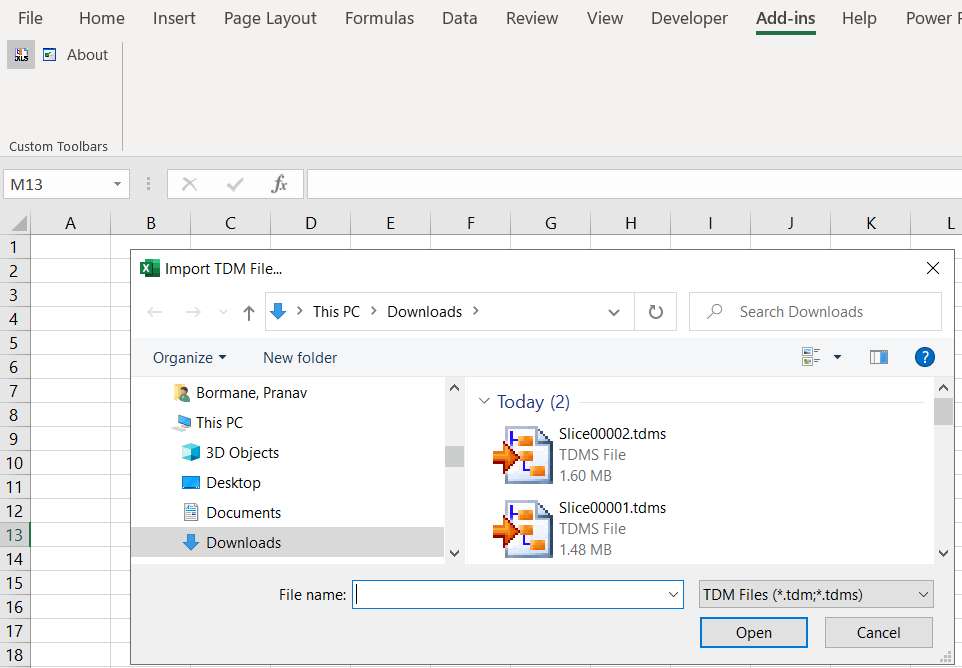Viewport: 962px width, 668px height.
Task: Select column F header
Action: click(x=471, y=223)
